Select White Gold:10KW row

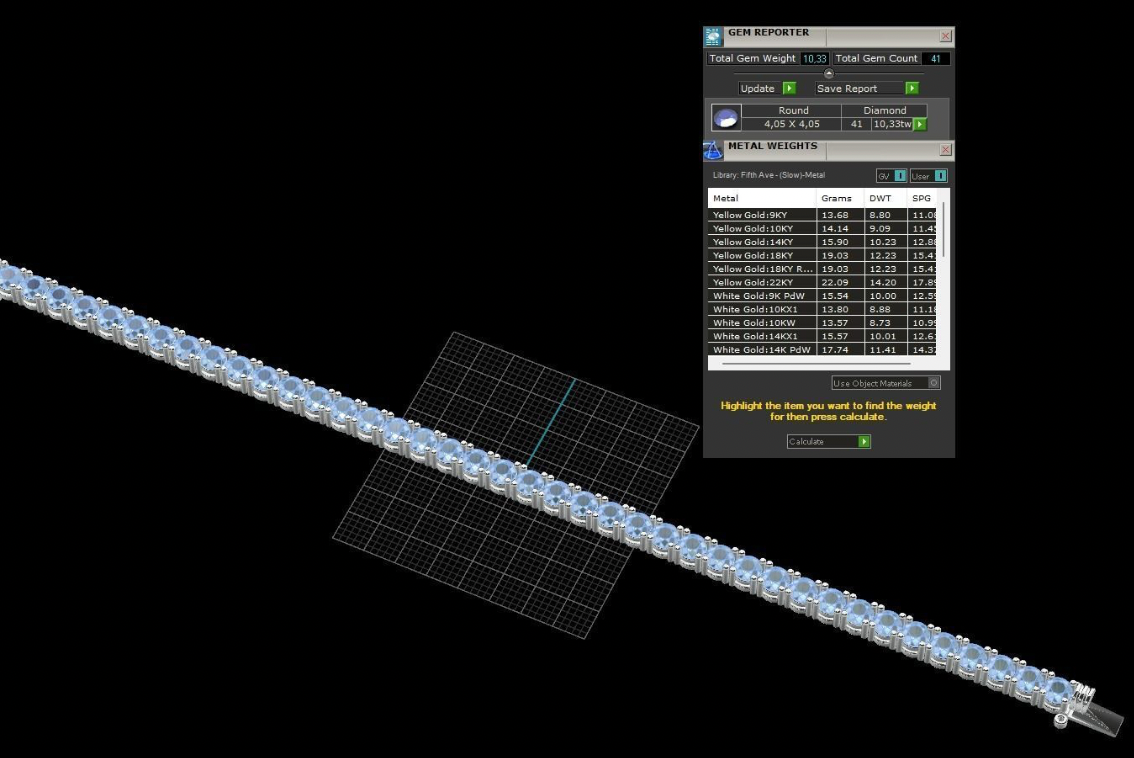[762, 323]
